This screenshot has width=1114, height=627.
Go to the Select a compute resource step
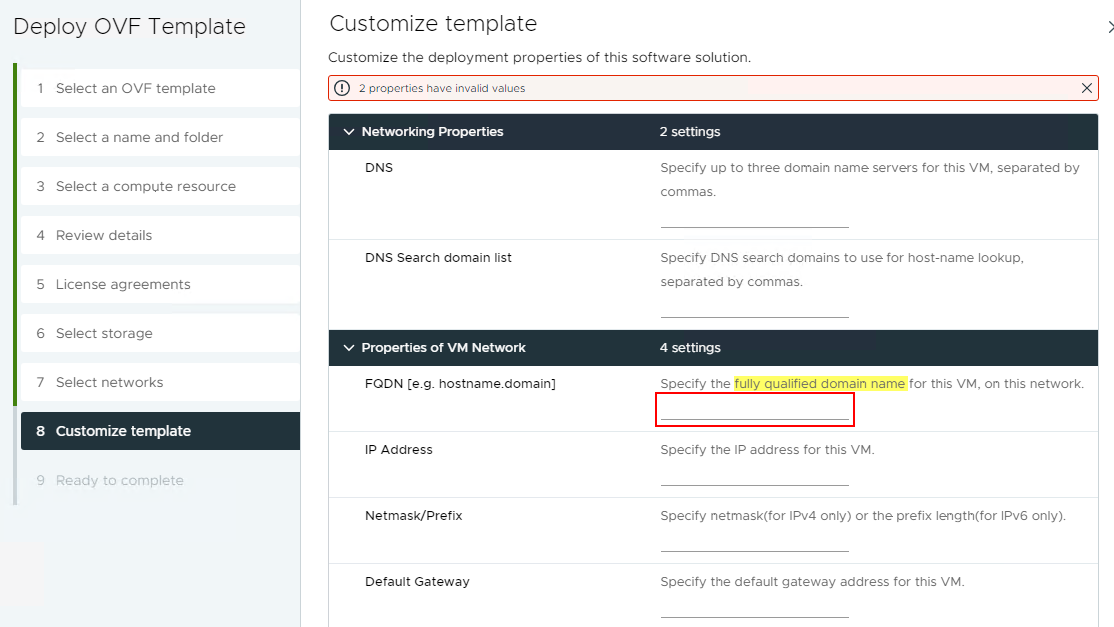click(x=147, y=186)
